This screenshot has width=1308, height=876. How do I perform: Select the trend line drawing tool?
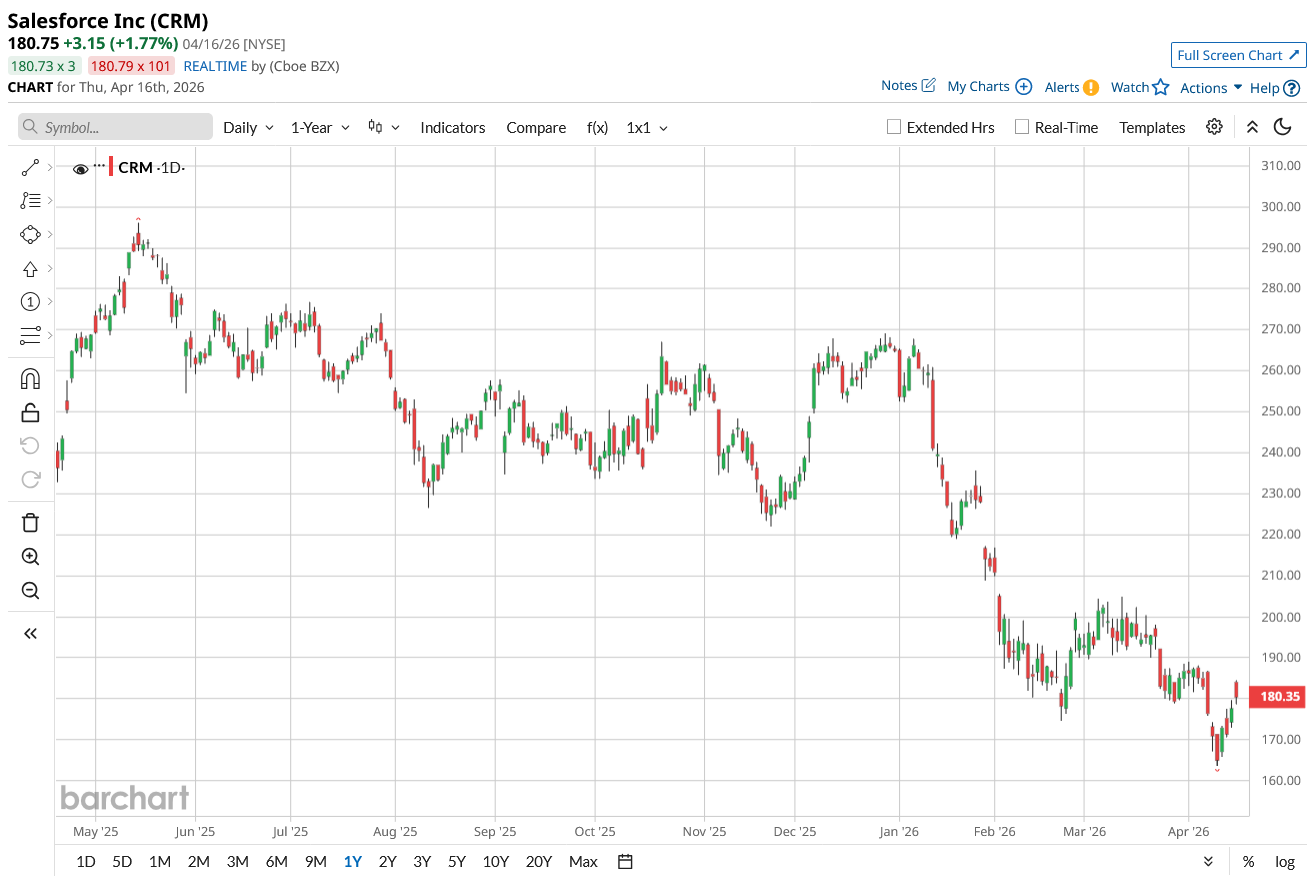pyautogui.click(x=30, y=168)
